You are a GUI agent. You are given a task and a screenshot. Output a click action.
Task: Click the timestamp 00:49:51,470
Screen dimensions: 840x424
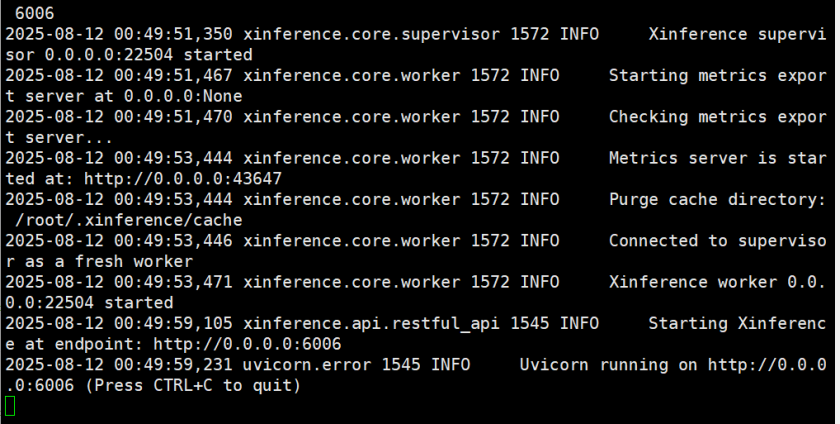(173, 117)
